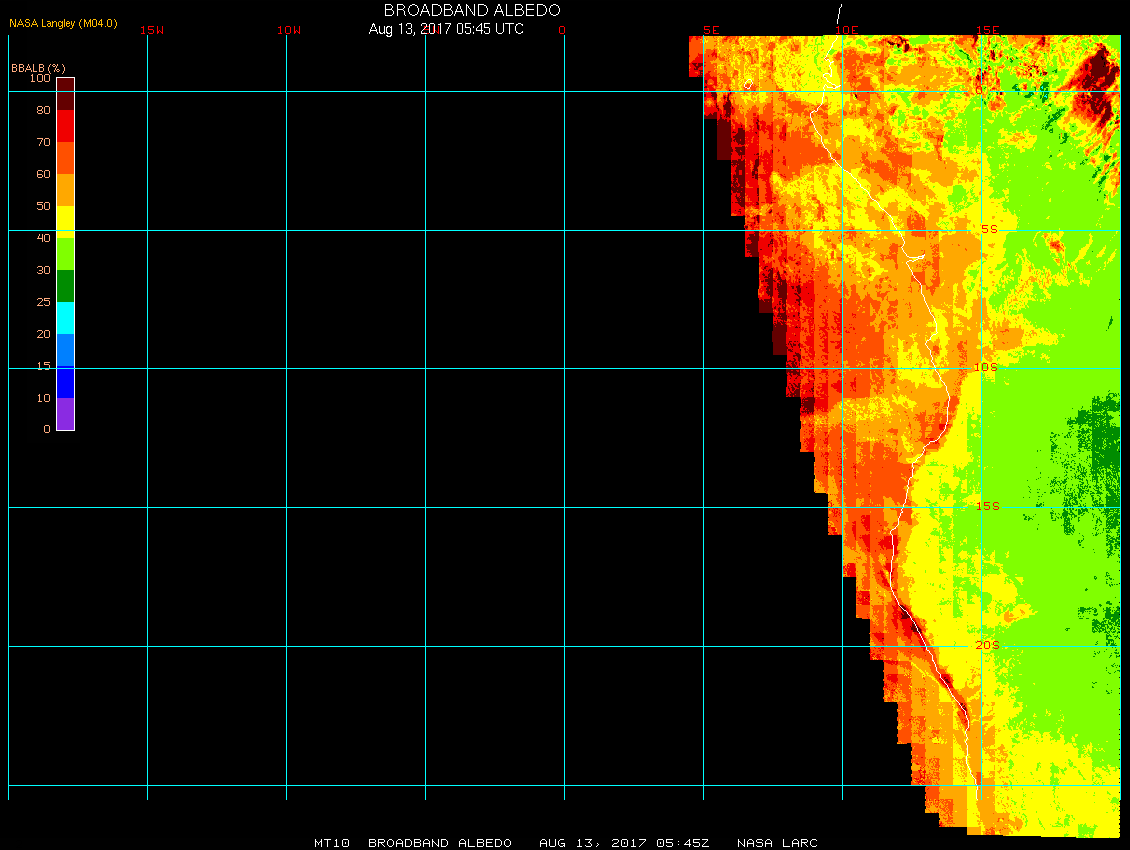
Task: Select the cyan swatch in the color scale
Action: tap(65, 317)
